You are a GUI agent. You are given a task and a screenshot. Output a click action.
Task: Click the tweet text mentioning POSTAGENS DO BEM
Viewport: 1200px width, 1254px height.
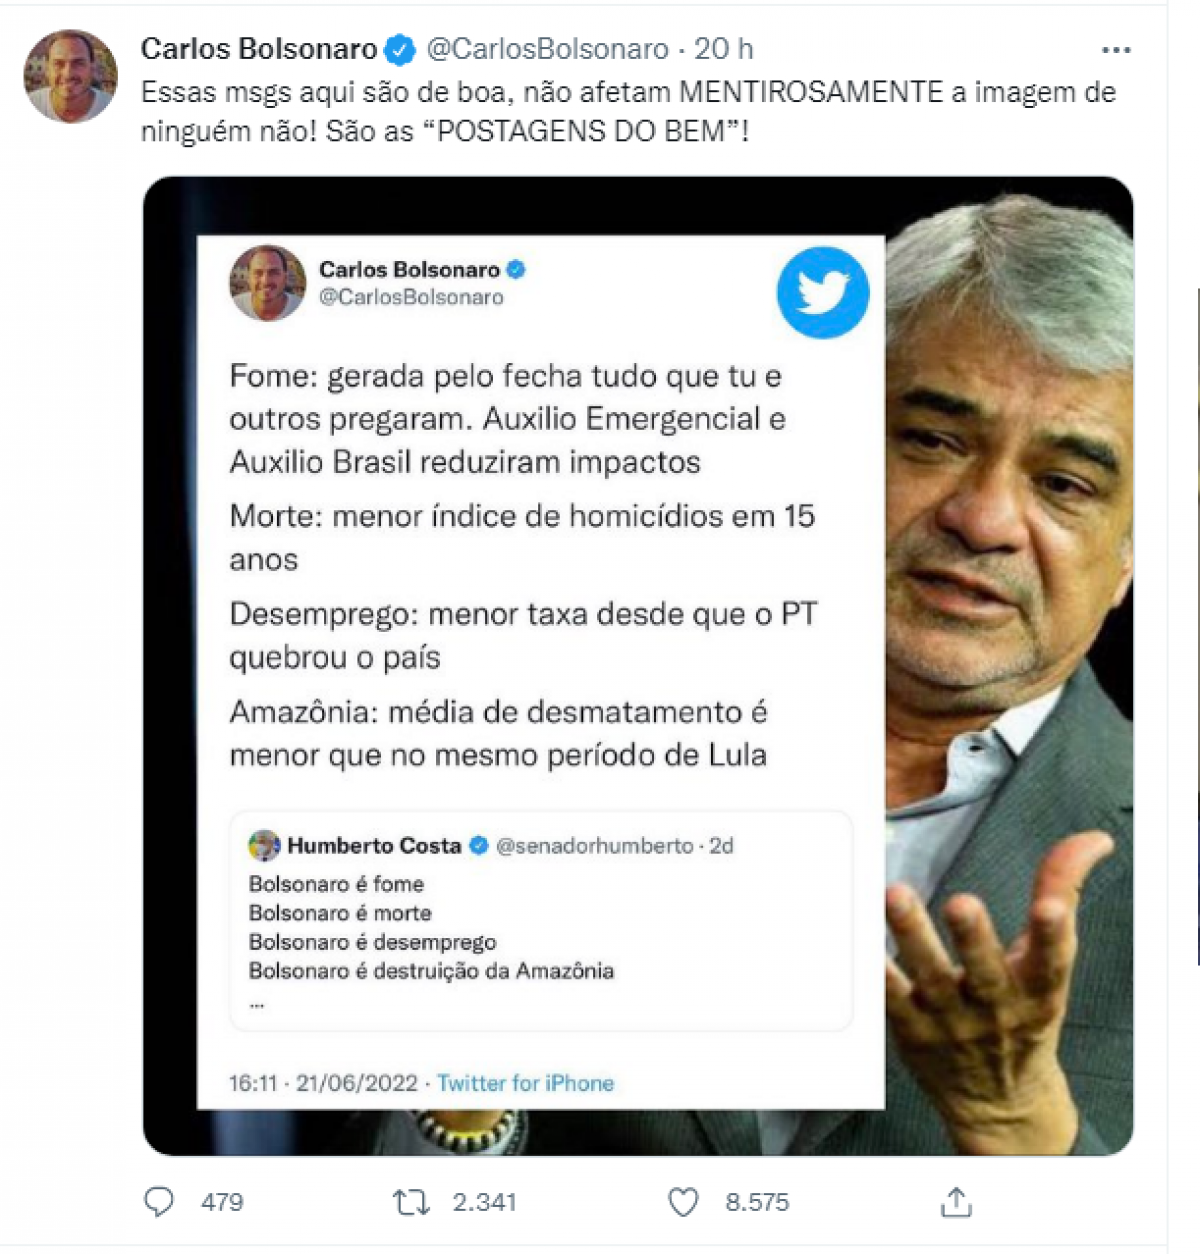tap(628, 111)
